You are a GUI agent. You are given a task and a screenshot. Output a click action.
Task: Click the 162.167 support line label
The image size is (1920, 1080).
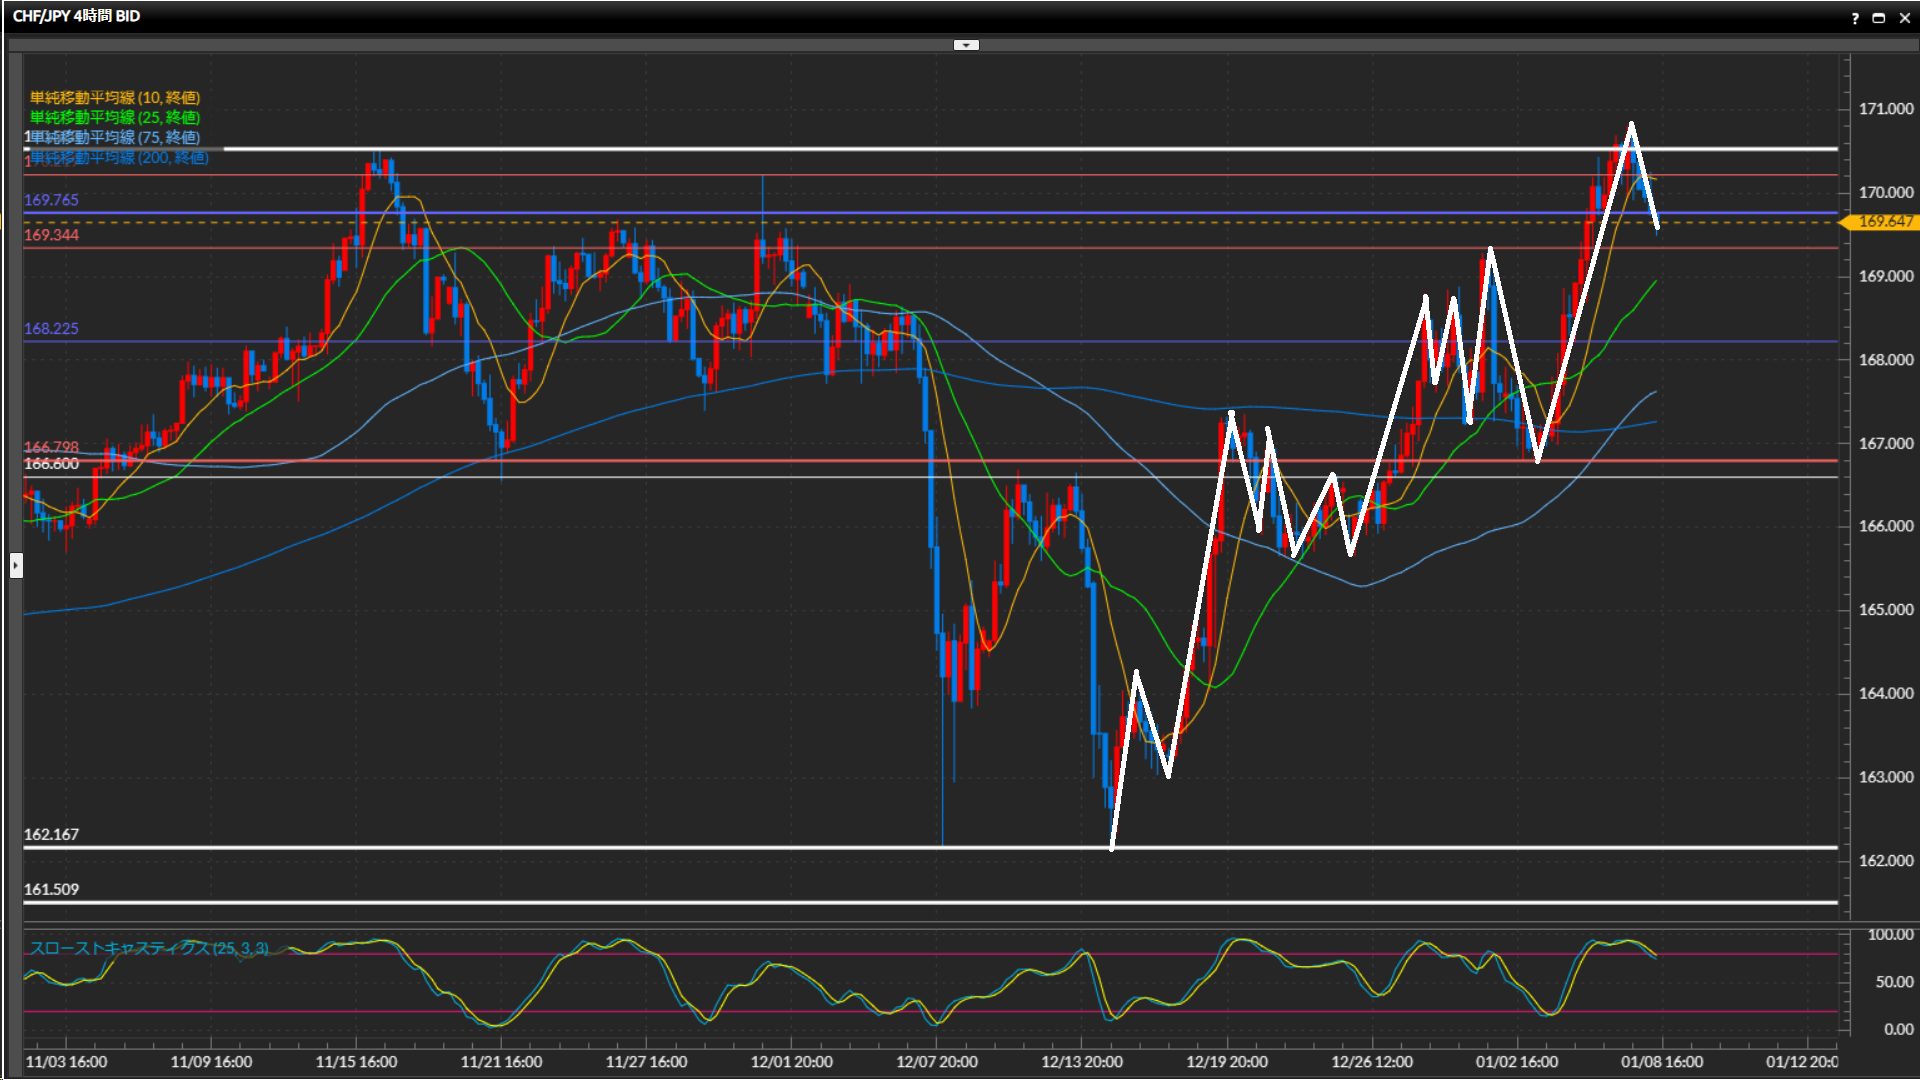coord(51,834)
